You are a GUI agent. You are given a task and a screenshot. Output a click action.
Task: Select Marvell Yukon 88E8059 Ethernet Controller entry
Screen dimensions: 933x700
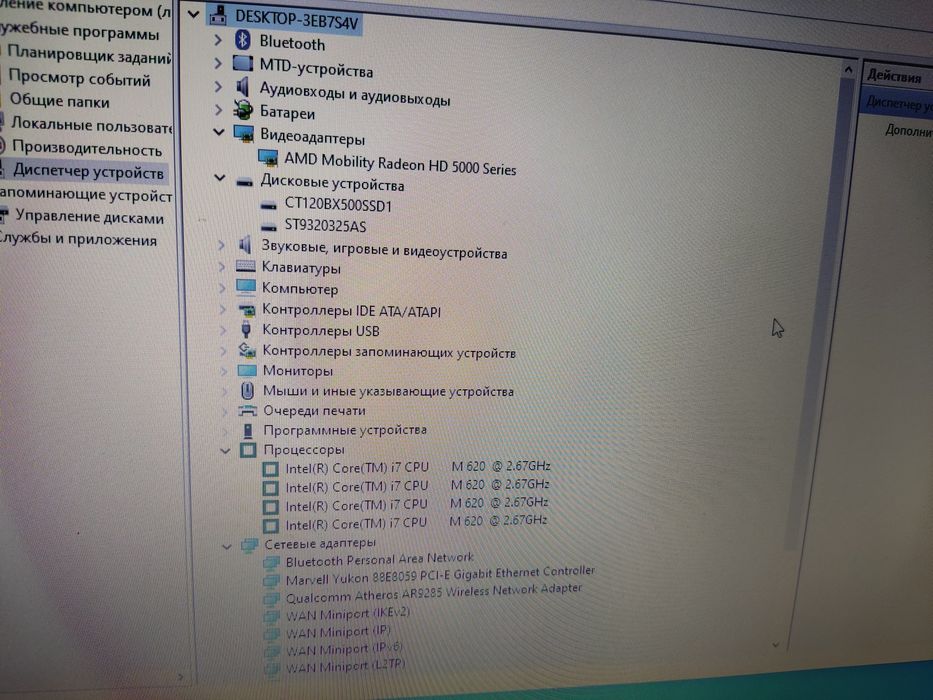[440, 575]
